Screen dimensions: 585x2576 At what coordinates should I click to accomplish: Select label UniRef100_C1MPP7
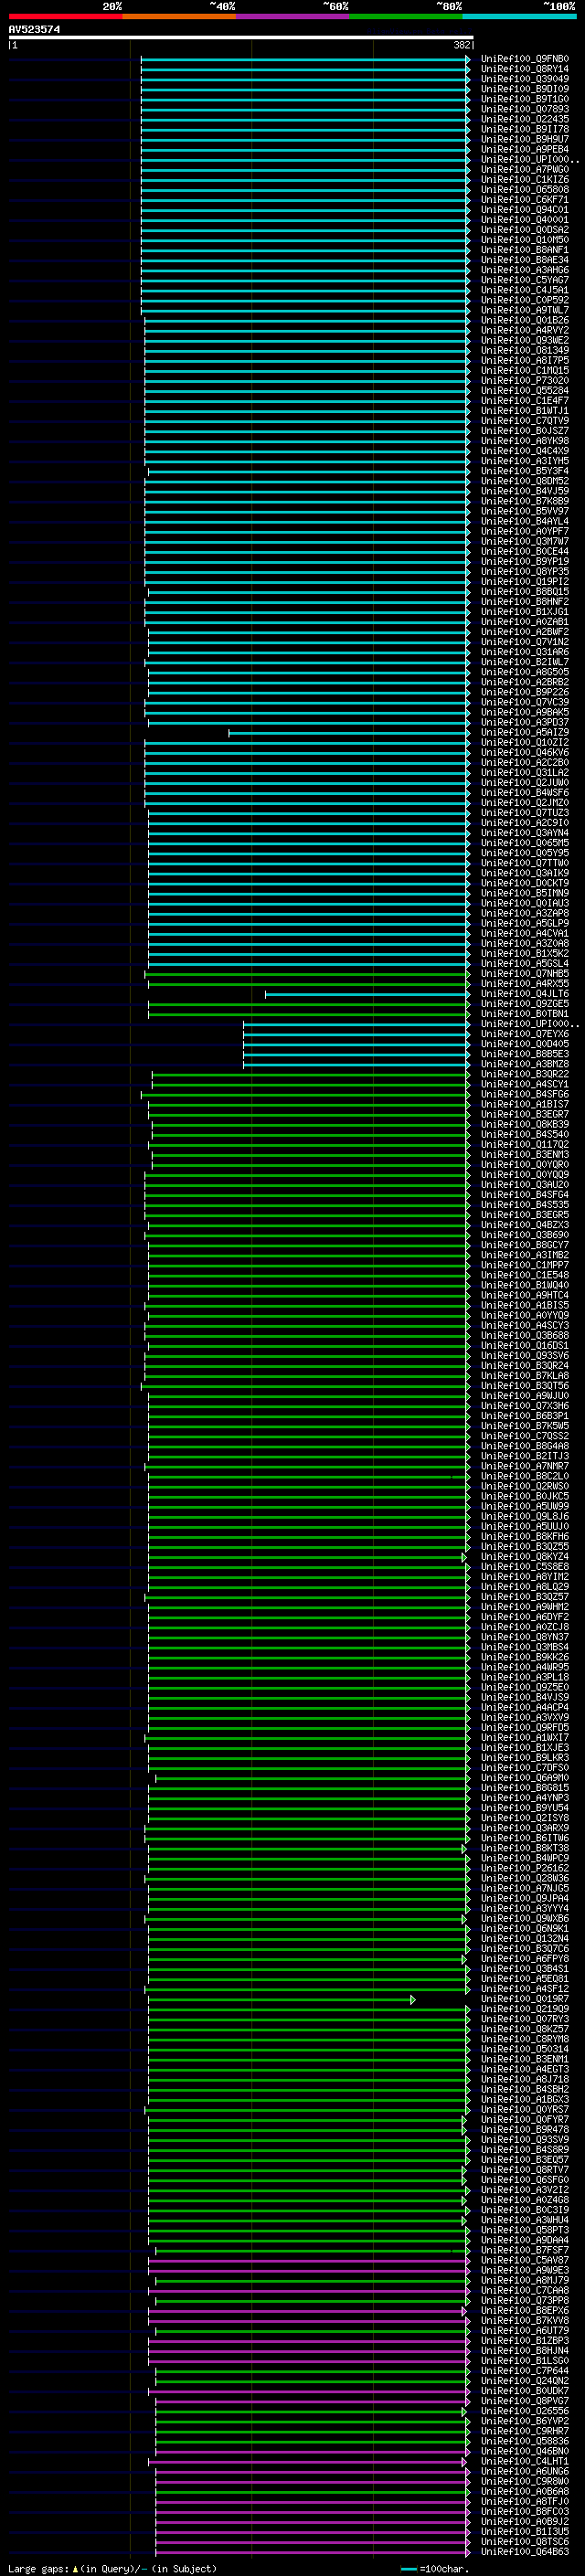pyautogui.click(x=525, y=1265)
